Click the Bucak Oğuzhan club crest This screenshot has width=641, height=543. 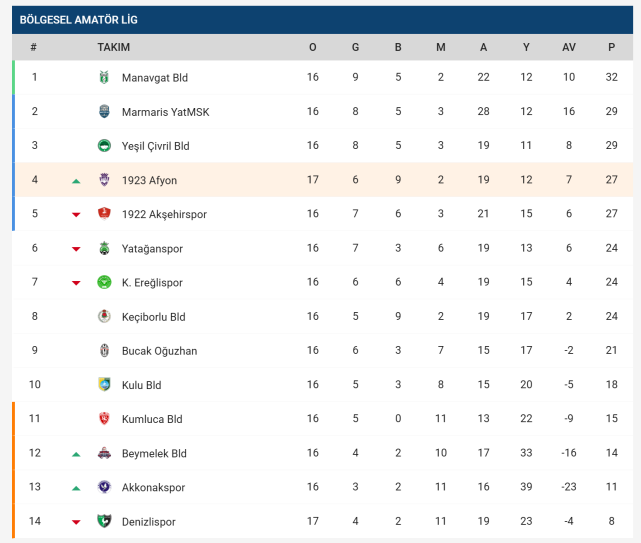(x=103, y=351)
